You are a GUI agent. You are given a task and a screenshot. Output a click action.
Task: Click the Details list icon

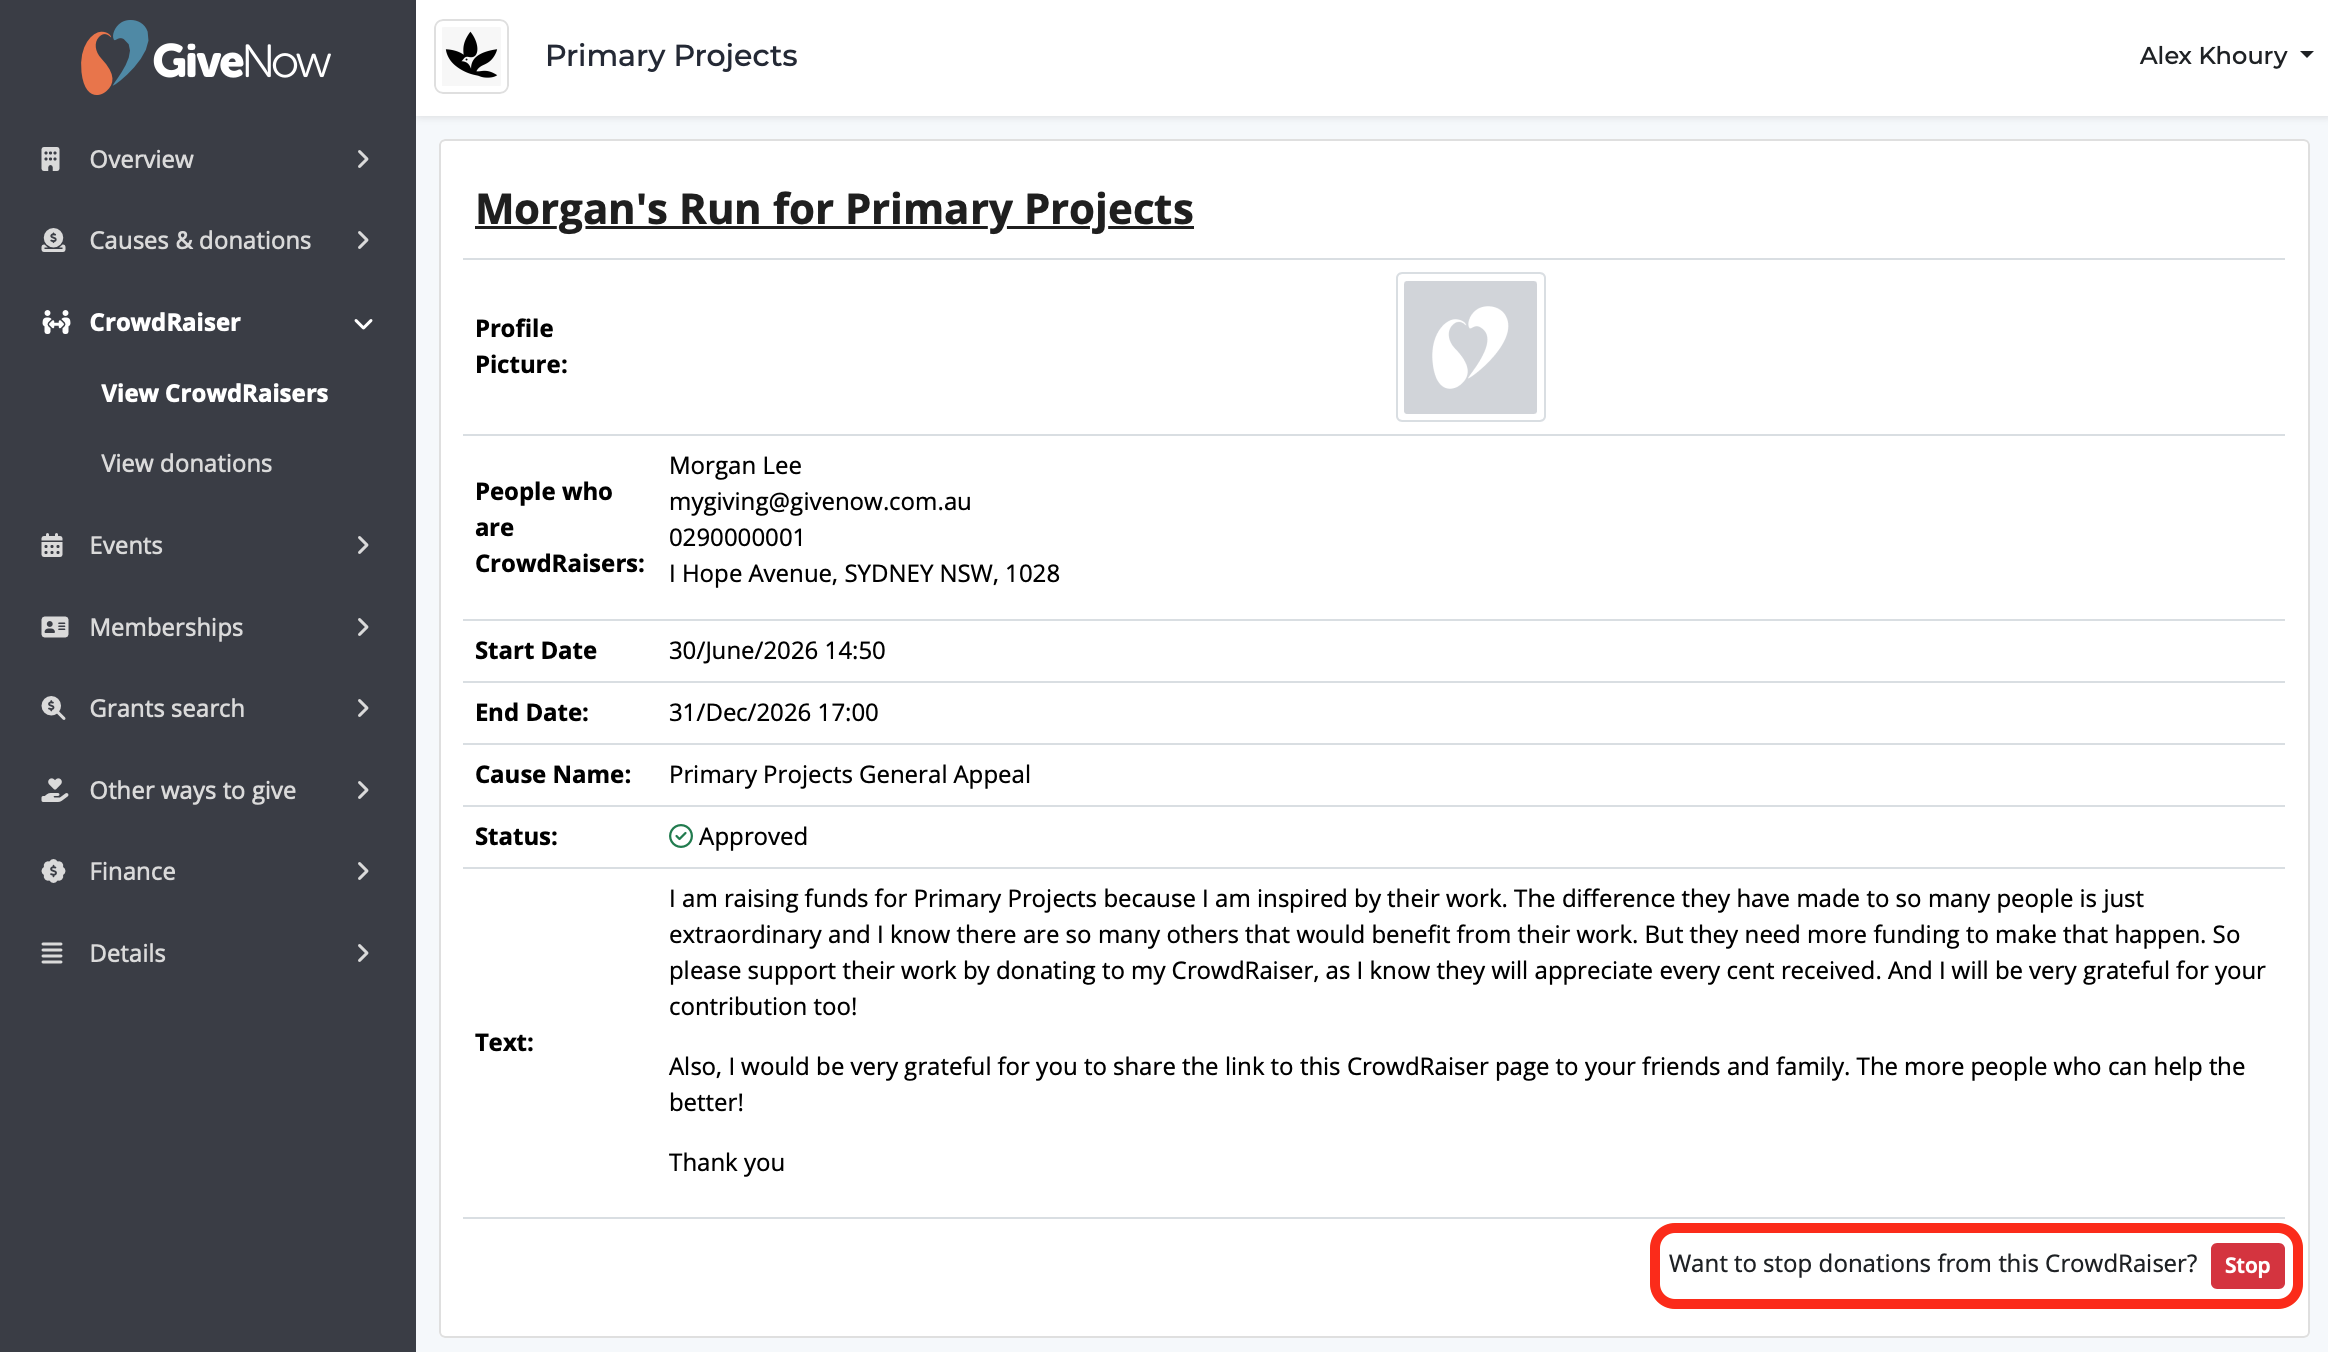point(52,953)
